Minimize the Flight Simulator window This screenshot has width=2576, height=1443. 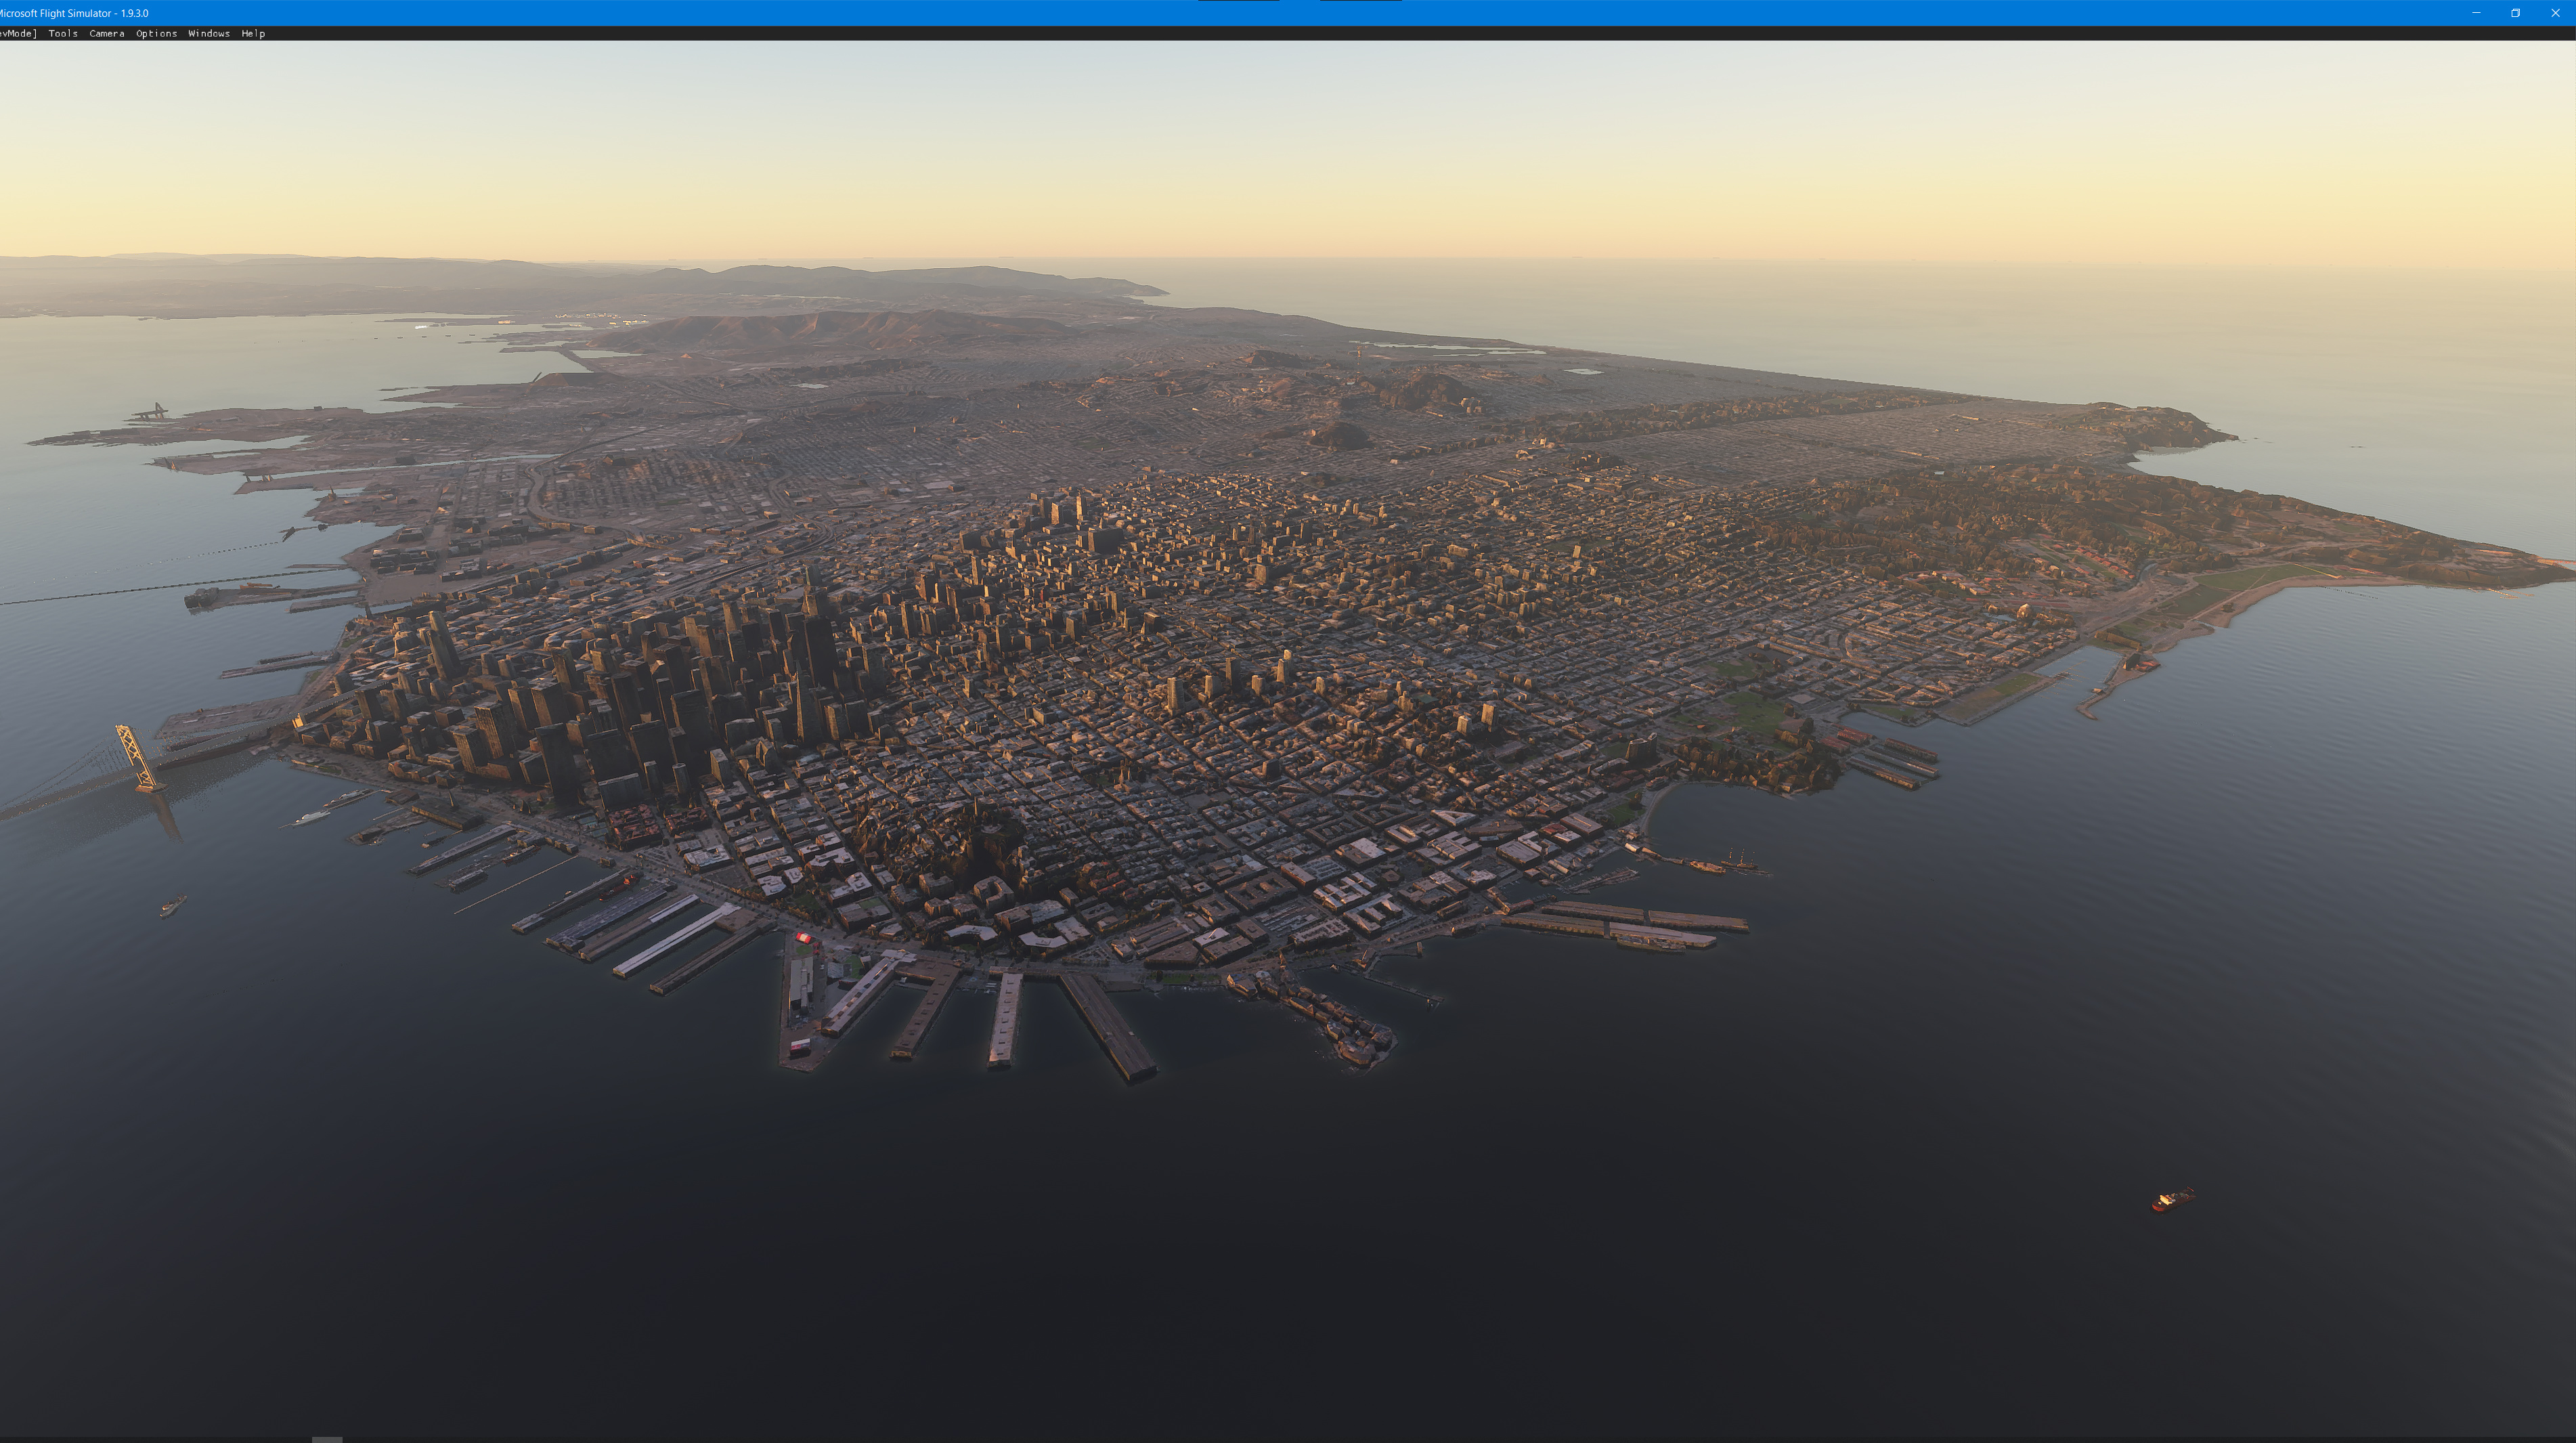(x=2475, y=13)
